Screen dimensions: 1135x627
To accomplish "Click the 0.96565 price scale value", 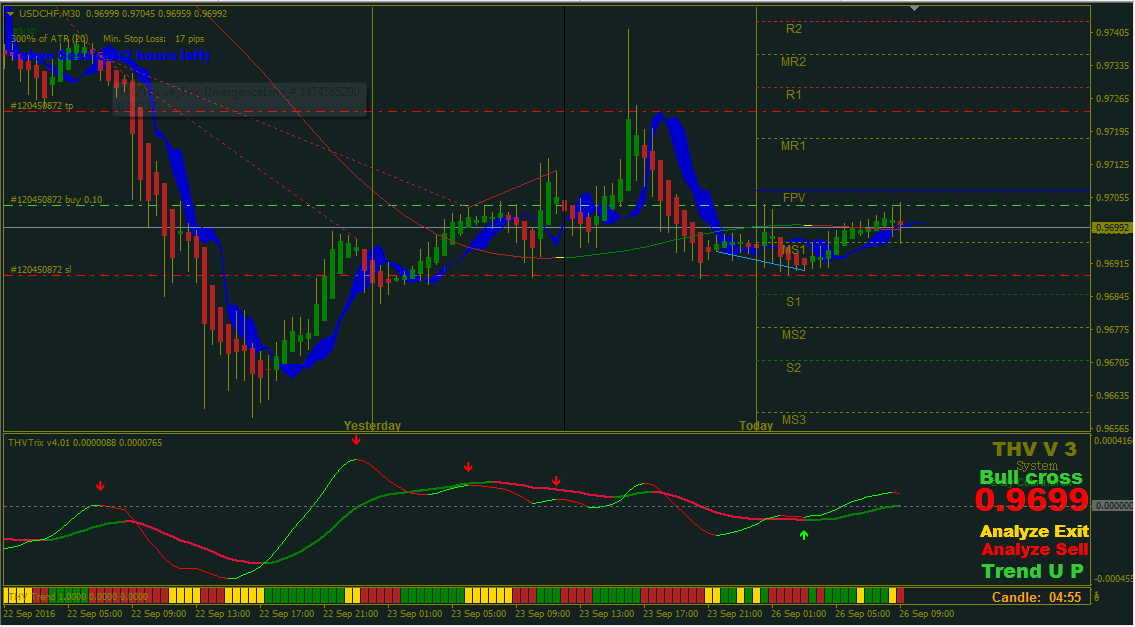I will [x=1113, y=428].
